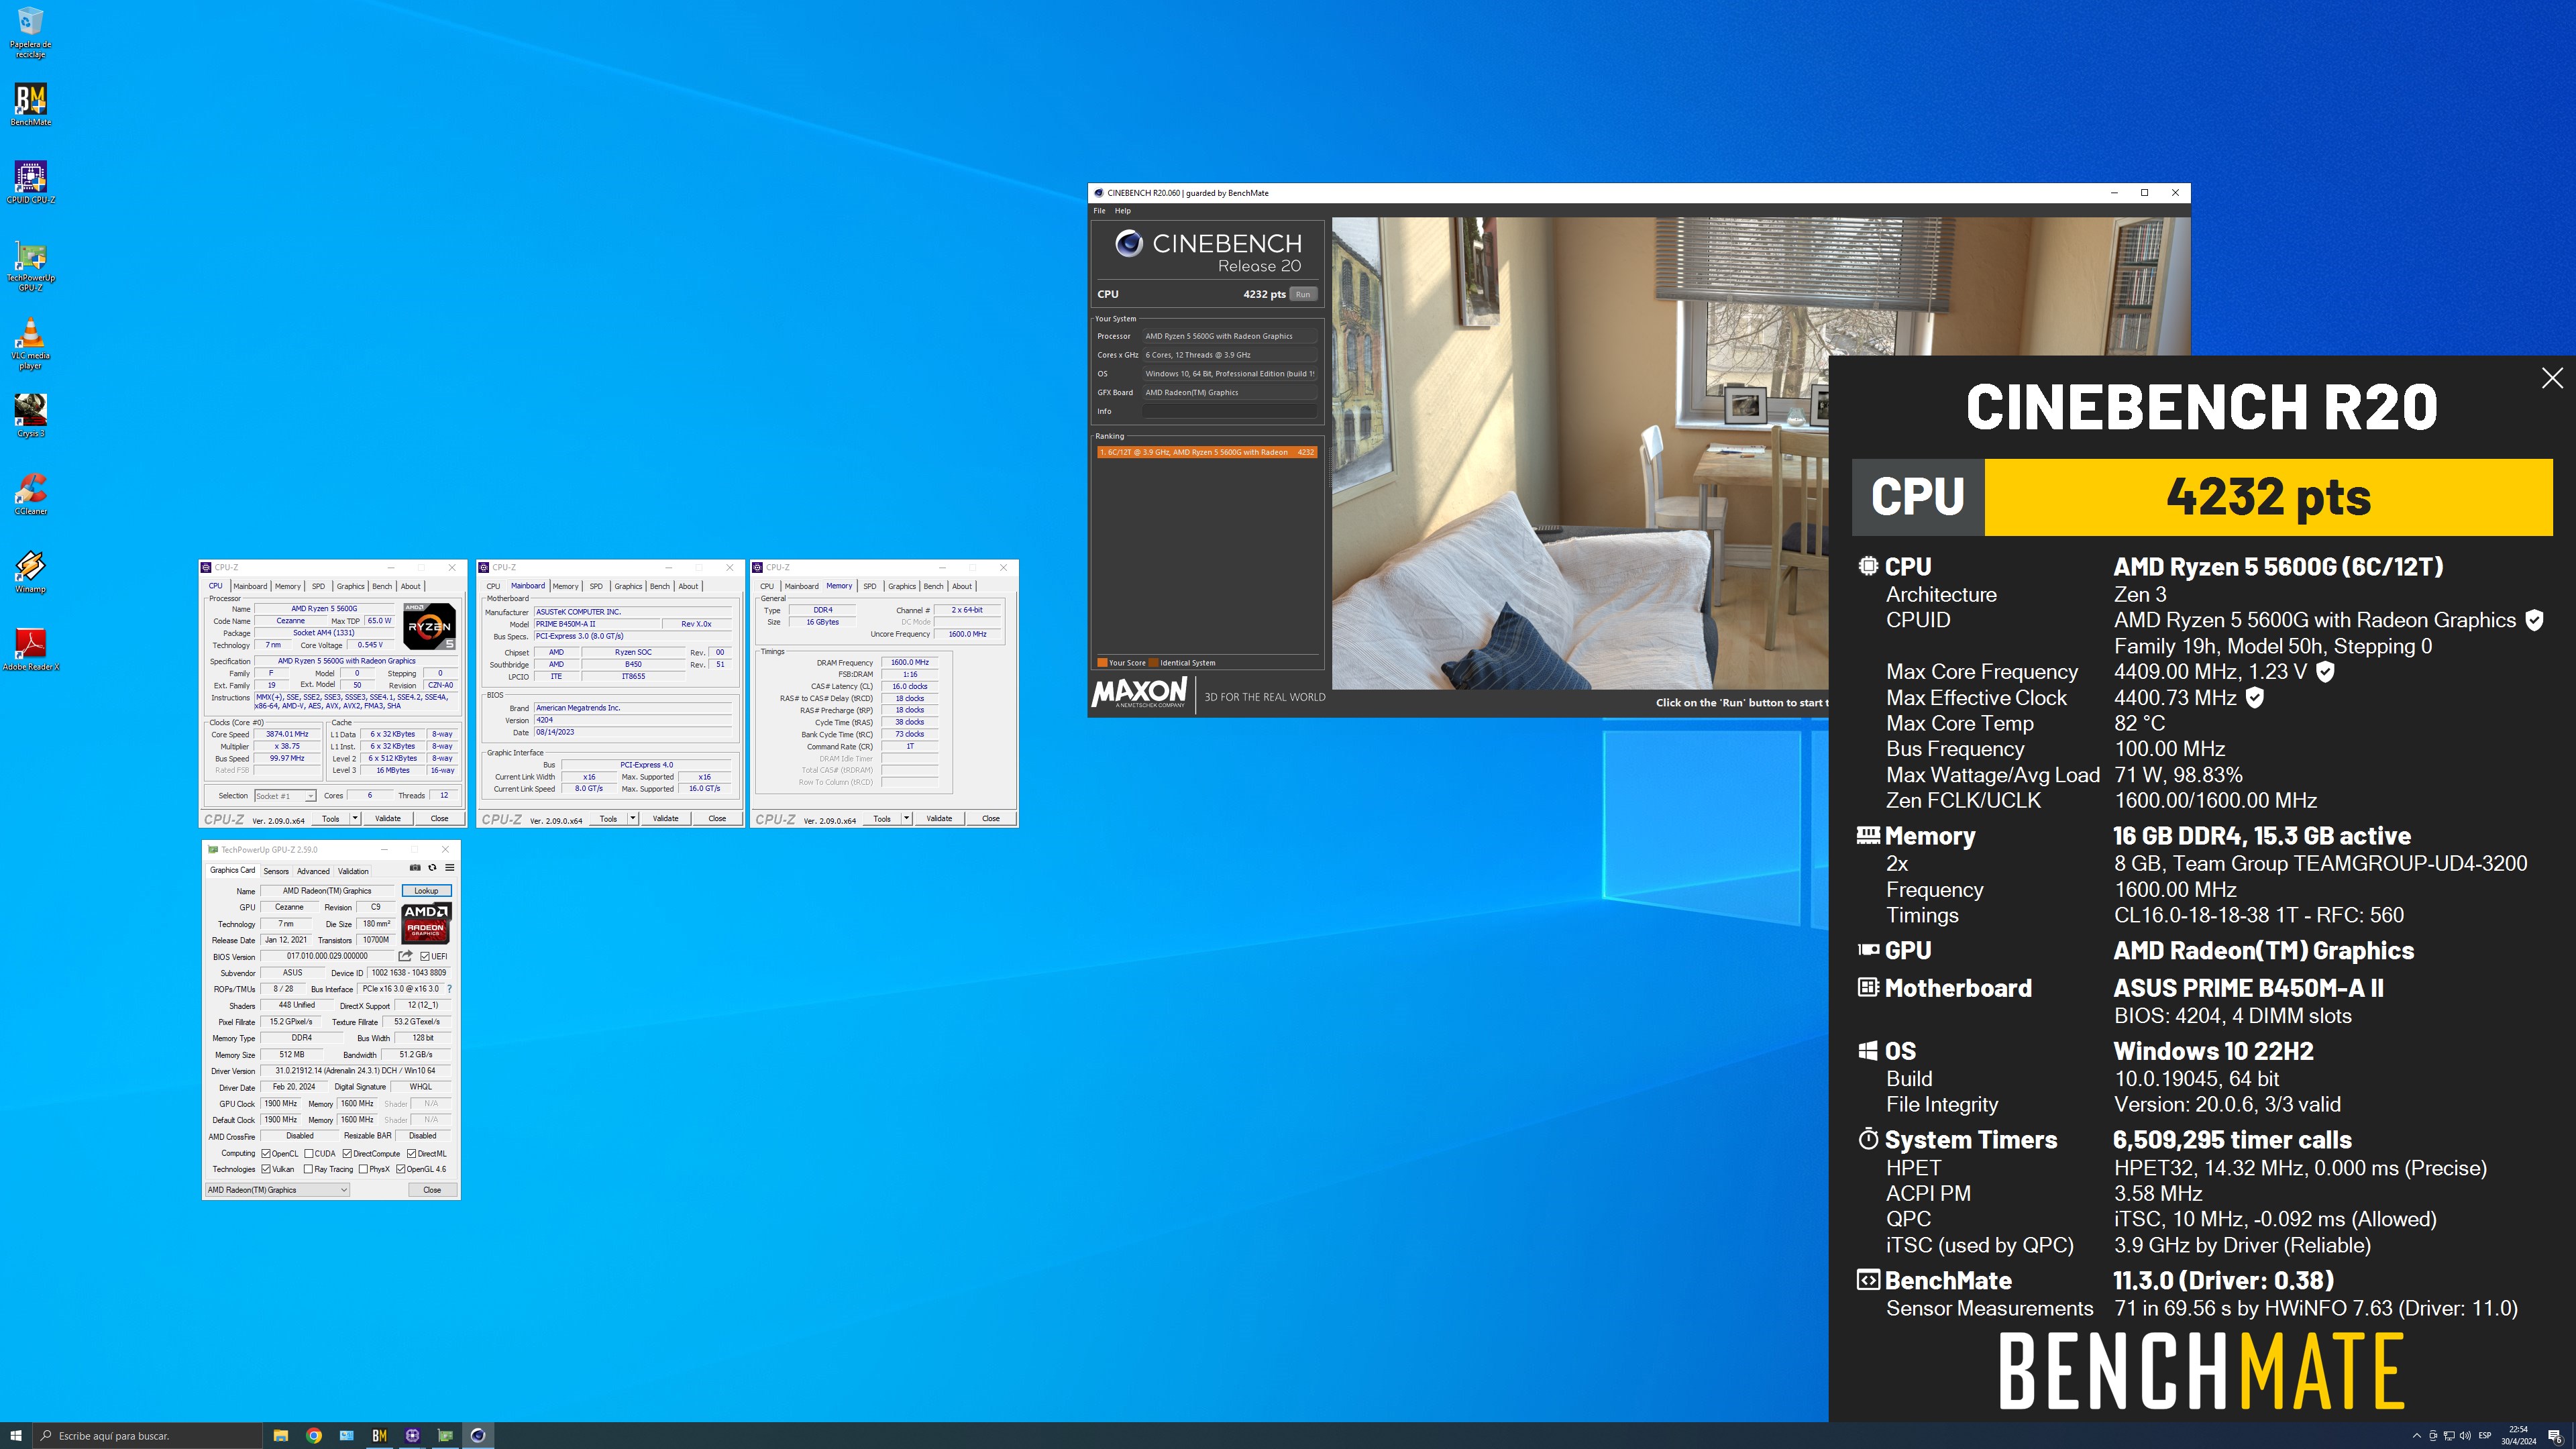Toggle the Vulkan checkbox in GPU-Z
This screenshot has height=1449, width=2576.
pos(266,1169)
